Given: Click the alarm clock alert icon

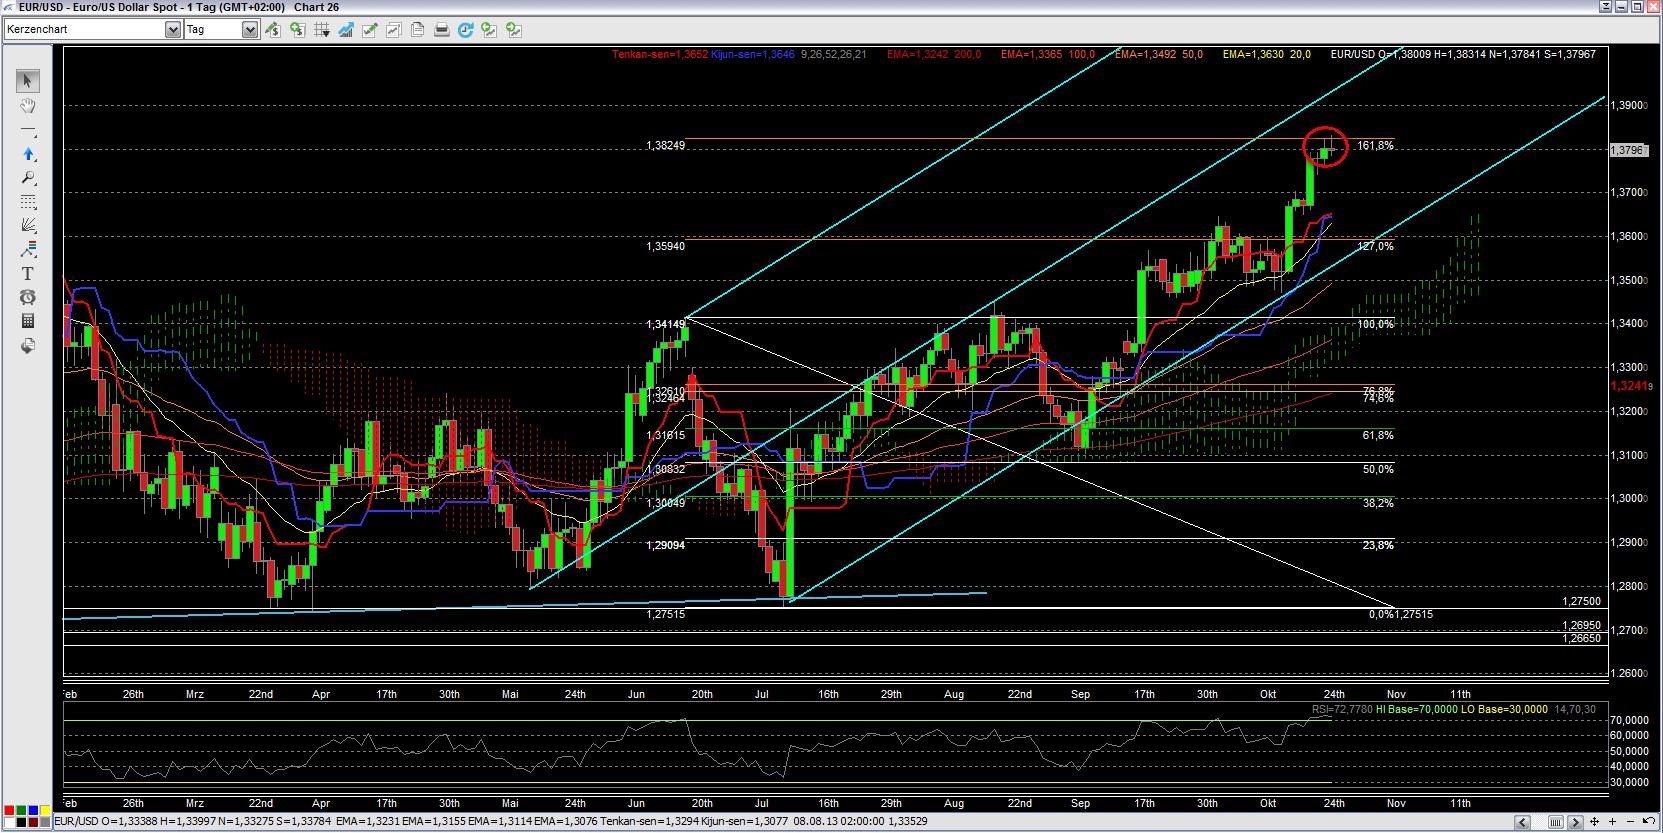Looking at the screenshot, I should (x=28, y=297).
